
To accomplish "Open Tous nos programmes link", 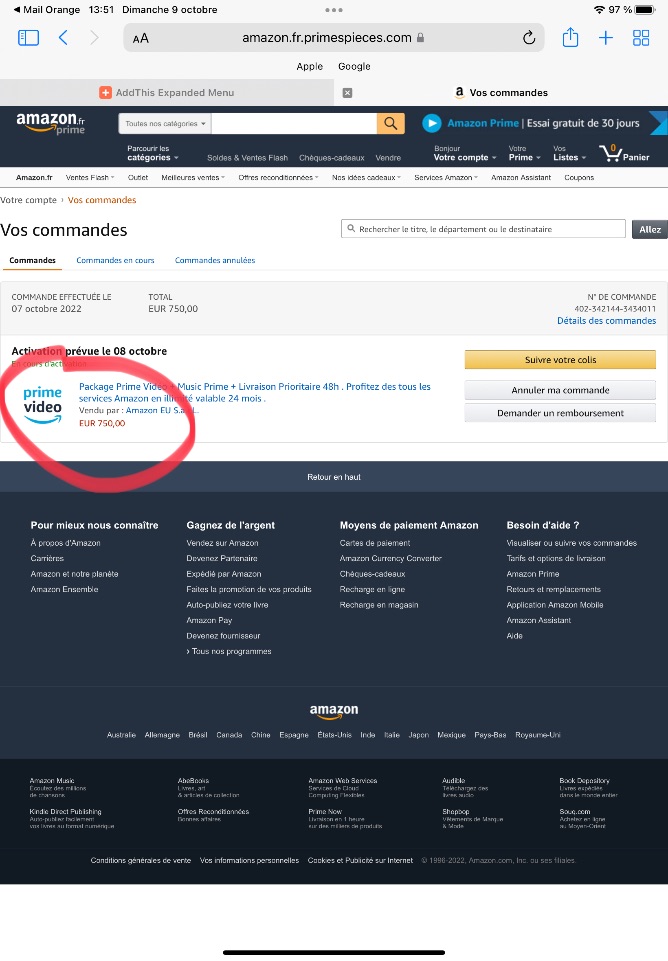I will [x=229, y=651].
